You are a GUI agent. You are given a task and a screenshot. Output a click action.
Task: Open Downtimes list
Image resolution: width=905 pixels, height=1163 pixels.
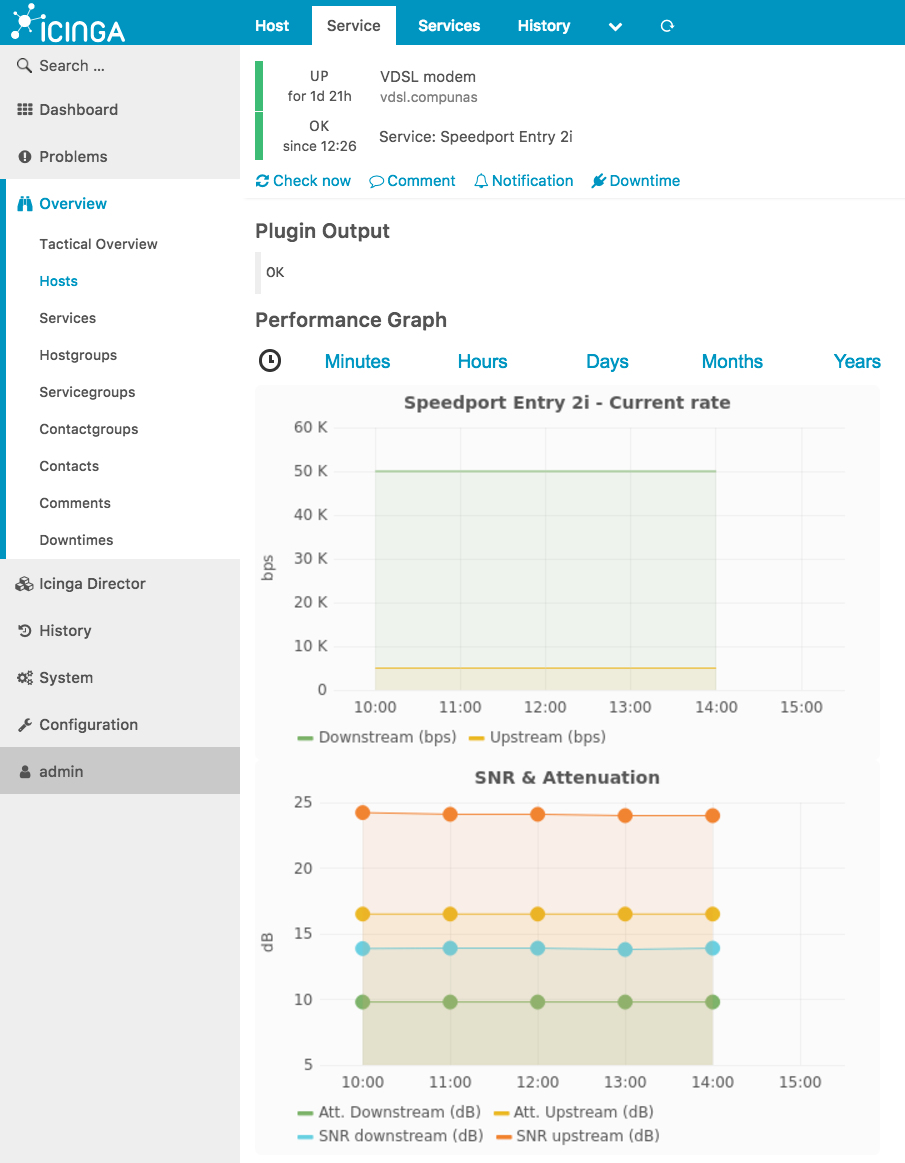point(76,540)
